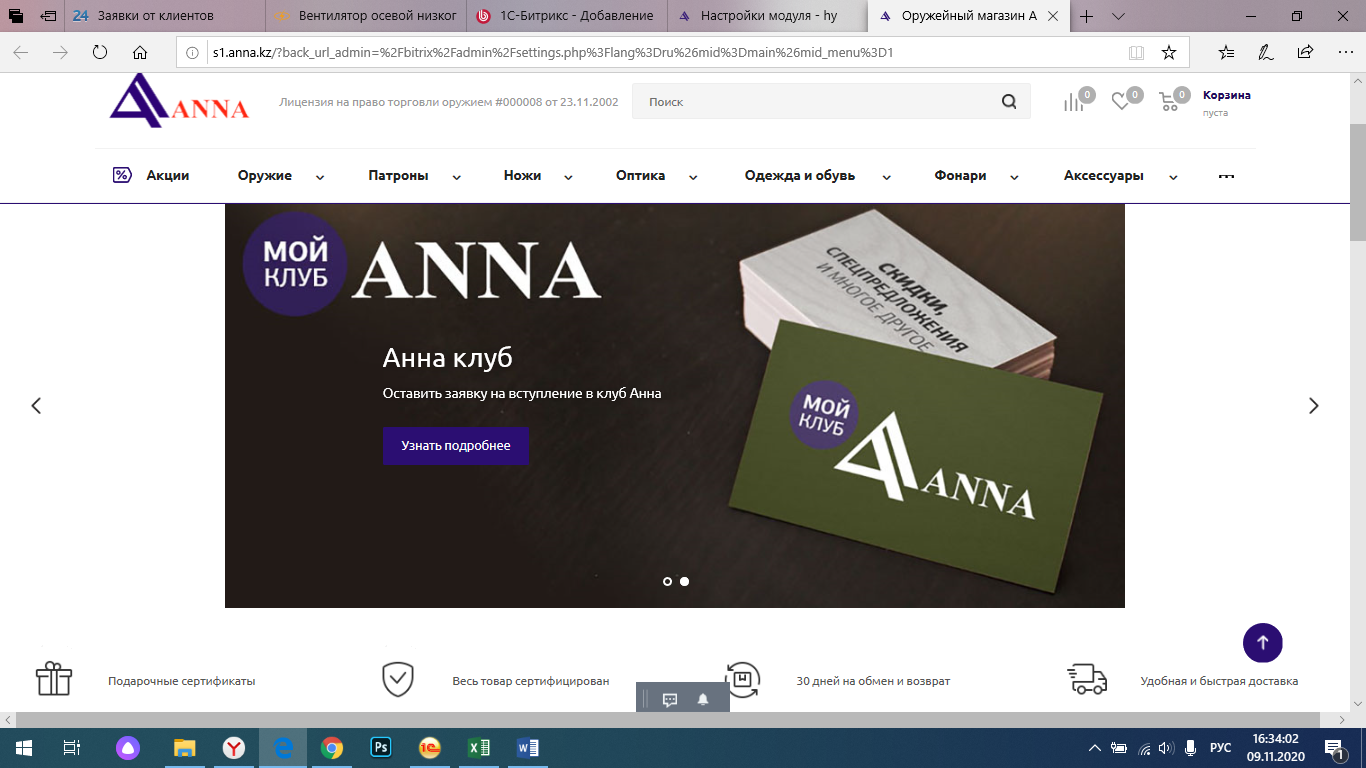Go back in the browser

coord(21,52)
